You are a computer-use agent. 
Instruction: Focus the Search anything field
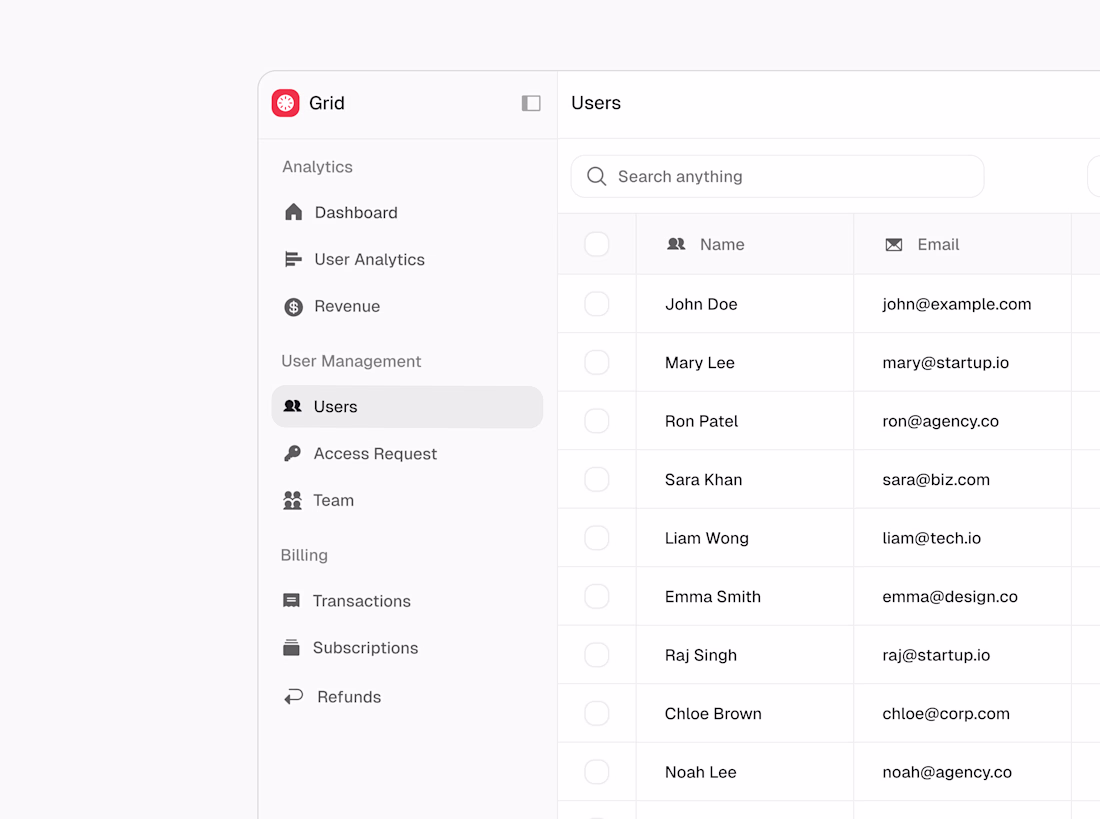tap(777, 176)
